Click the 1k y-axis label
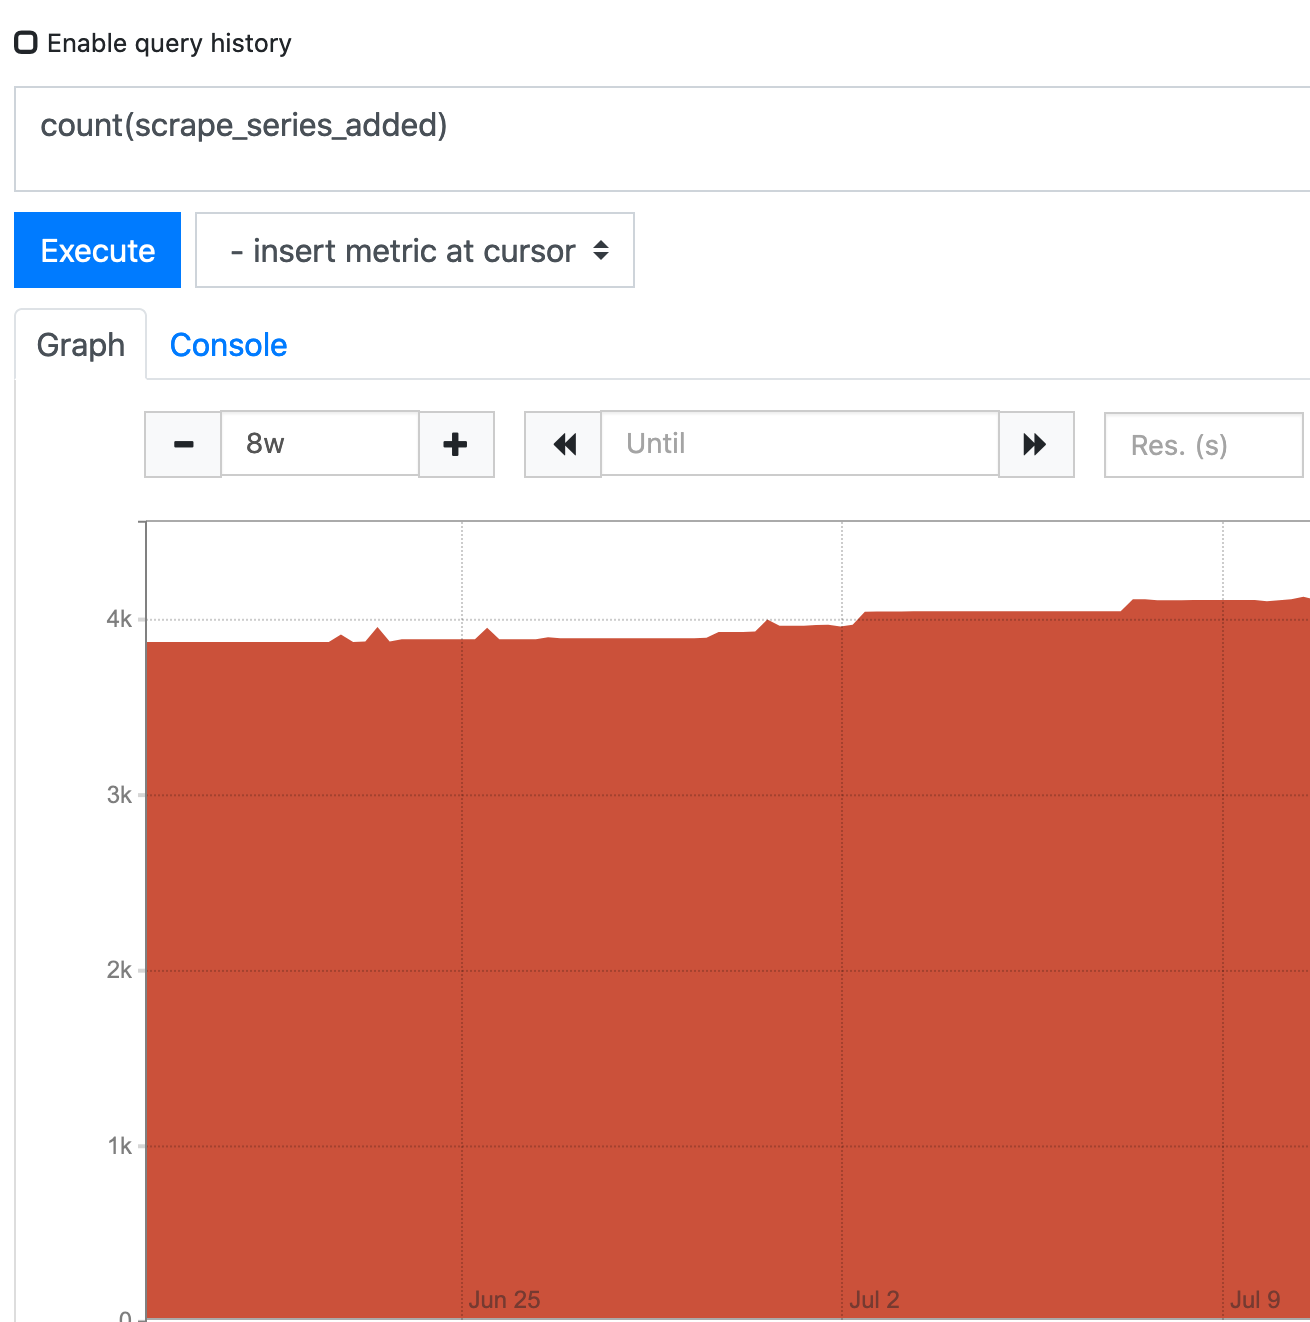 tap(119, 1146)
